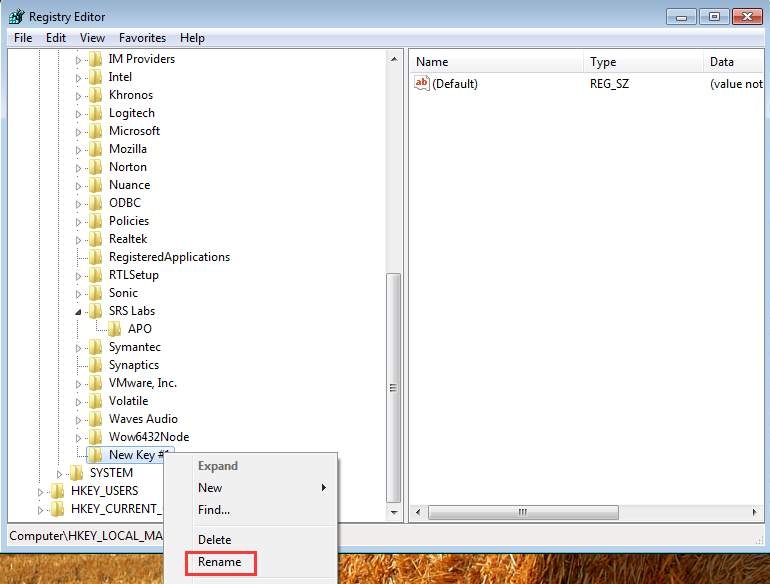Expand the Microsoft key
This screenshot has width=770, height=584.
(x=79, y=131)
